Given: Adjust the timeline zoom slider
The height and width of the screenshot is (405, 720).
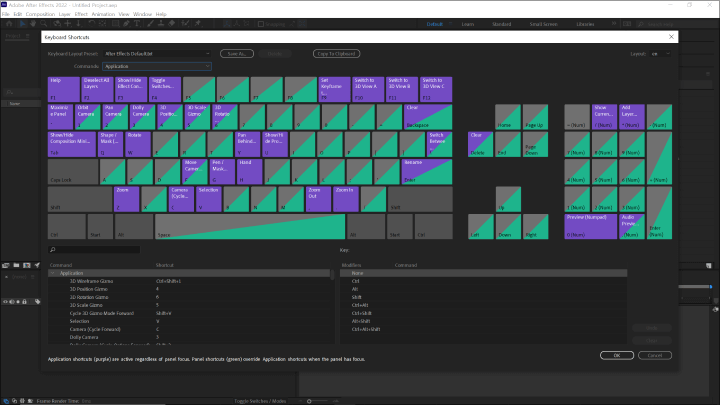Looking at the screenshot, I should 309,401.
